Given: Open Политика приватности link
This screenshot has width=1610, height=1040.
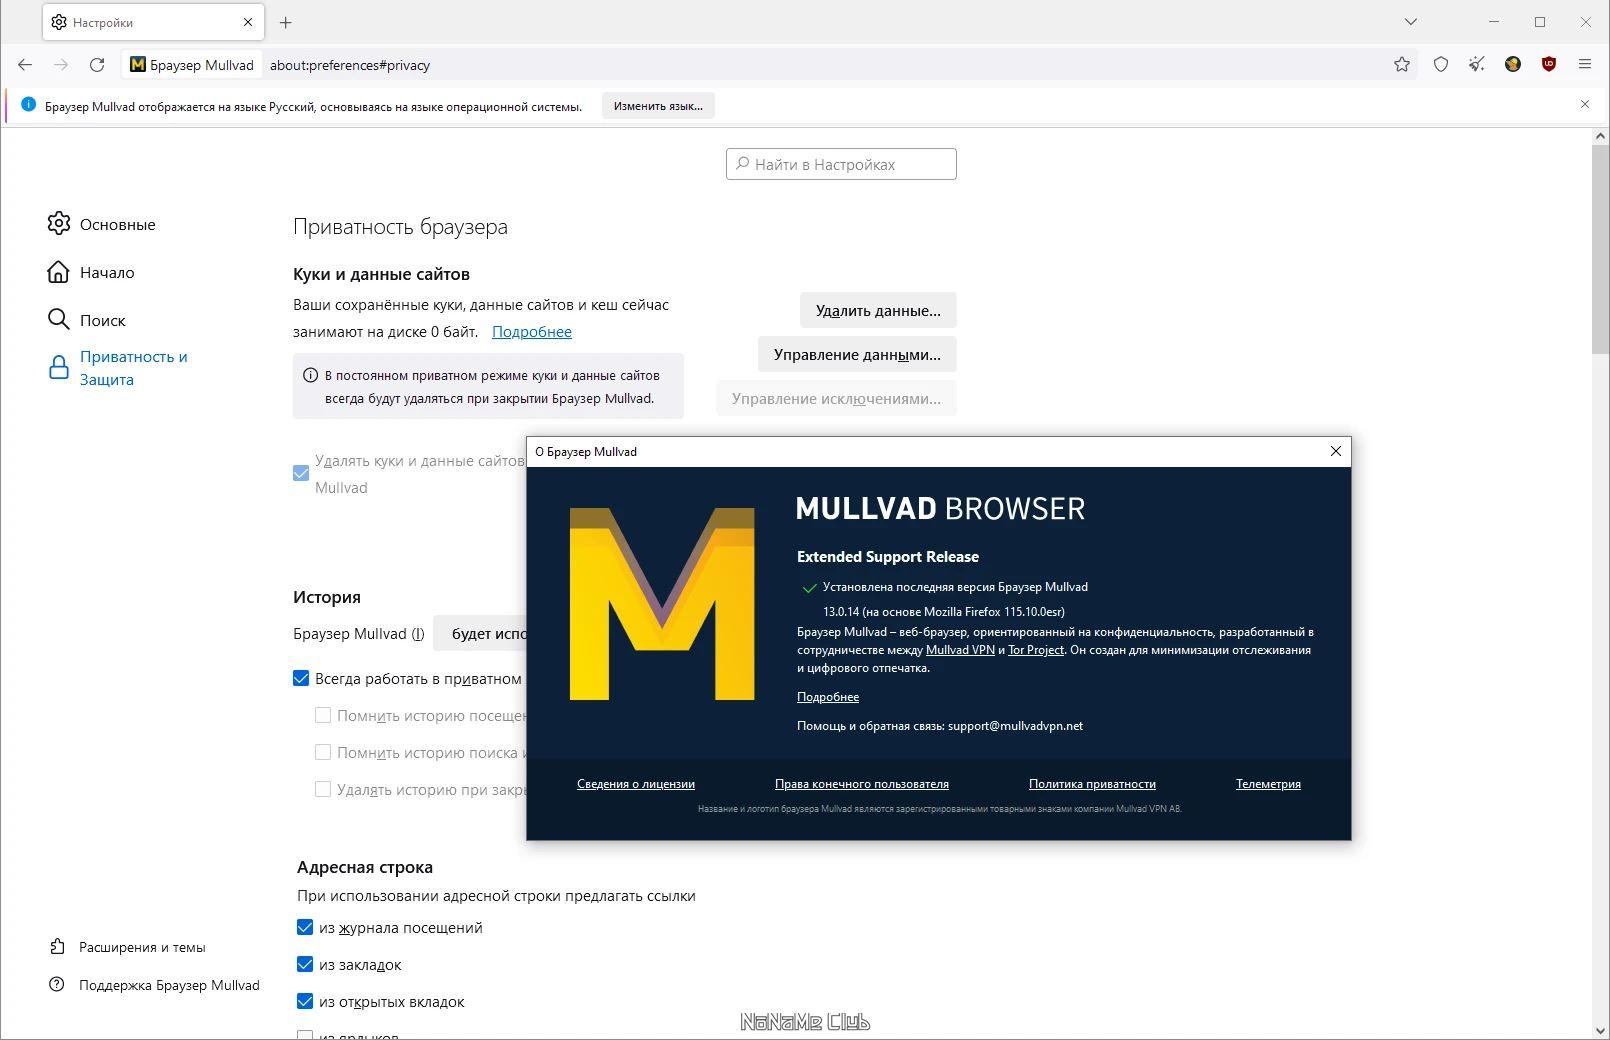Looking at the screenshot, I should (1092, 784).
